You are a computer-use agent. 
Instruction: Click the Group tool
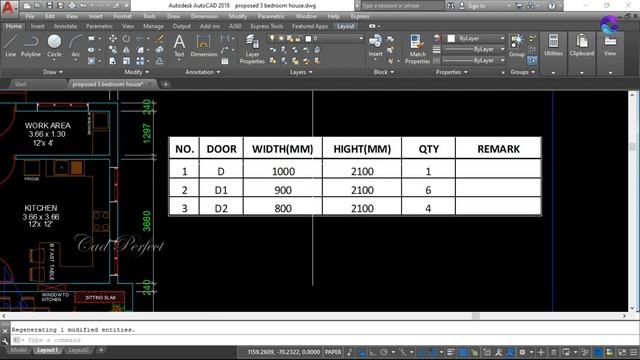[517, 46]
